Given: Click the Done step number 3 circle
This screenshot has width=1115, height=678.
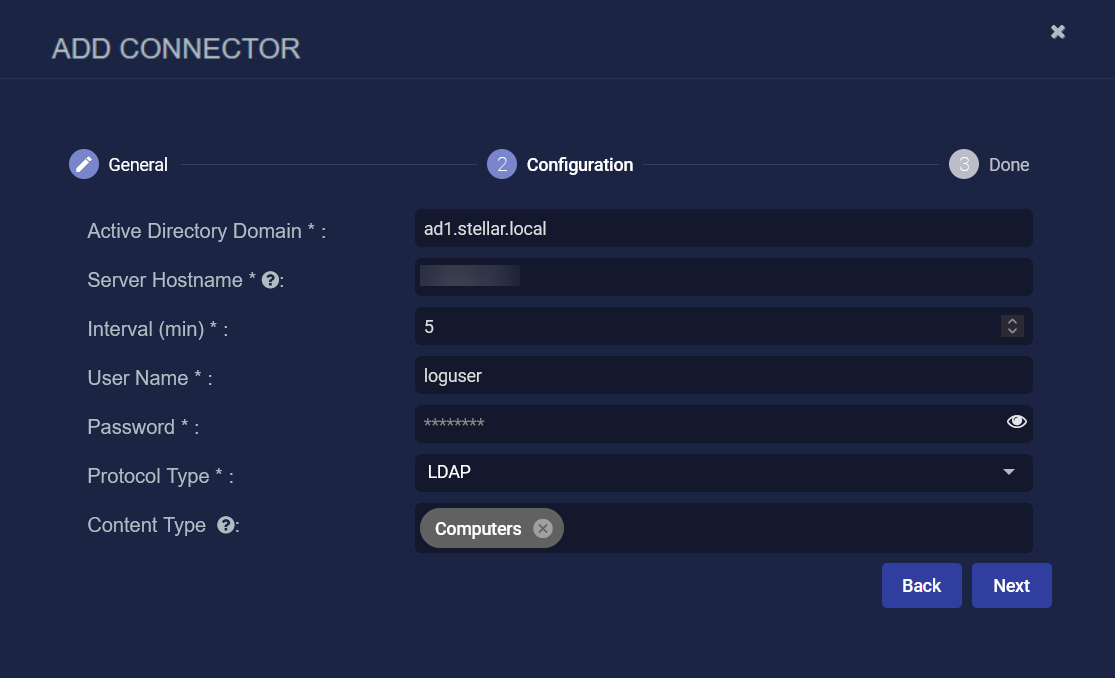Looking at the screenshot, I should (x=964, y=164).
